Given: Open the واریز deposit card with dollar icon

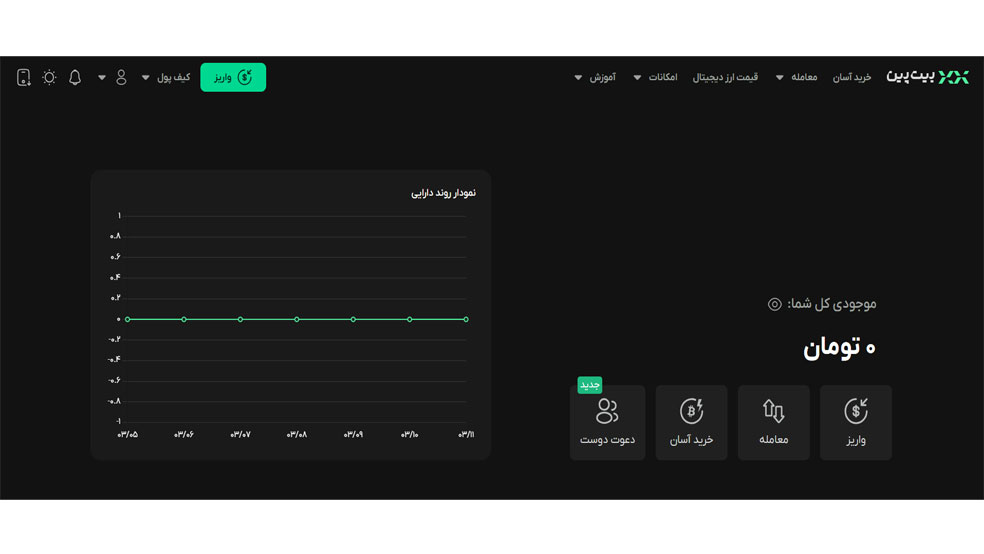Looking at the screenshot, I should tap(855, 422).
